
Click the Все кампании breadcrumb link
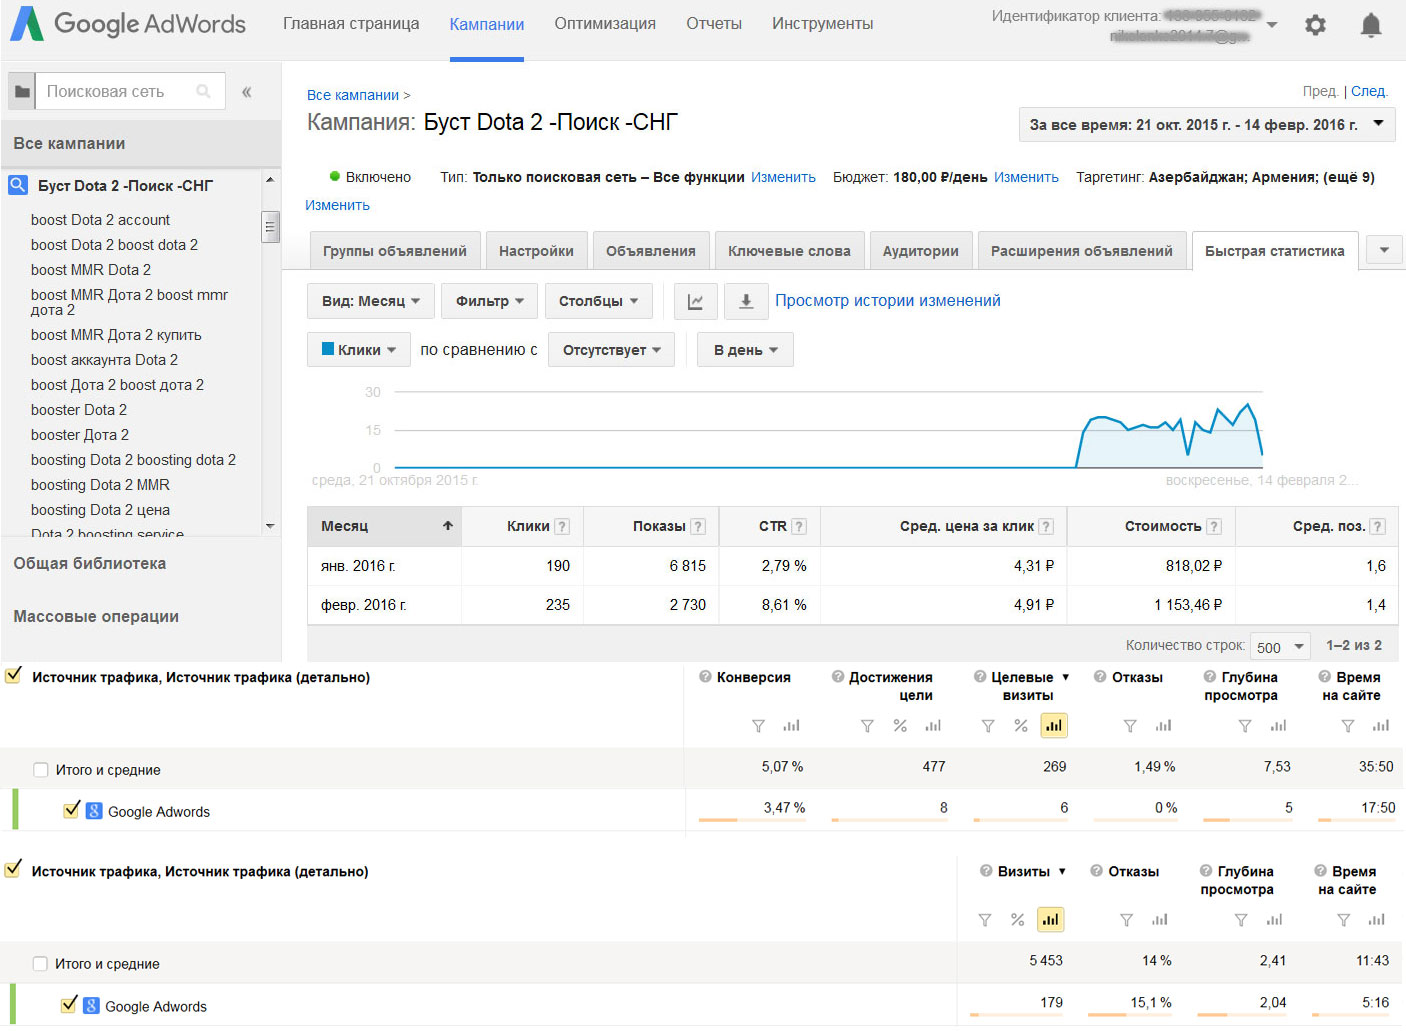tap(353, 95)
